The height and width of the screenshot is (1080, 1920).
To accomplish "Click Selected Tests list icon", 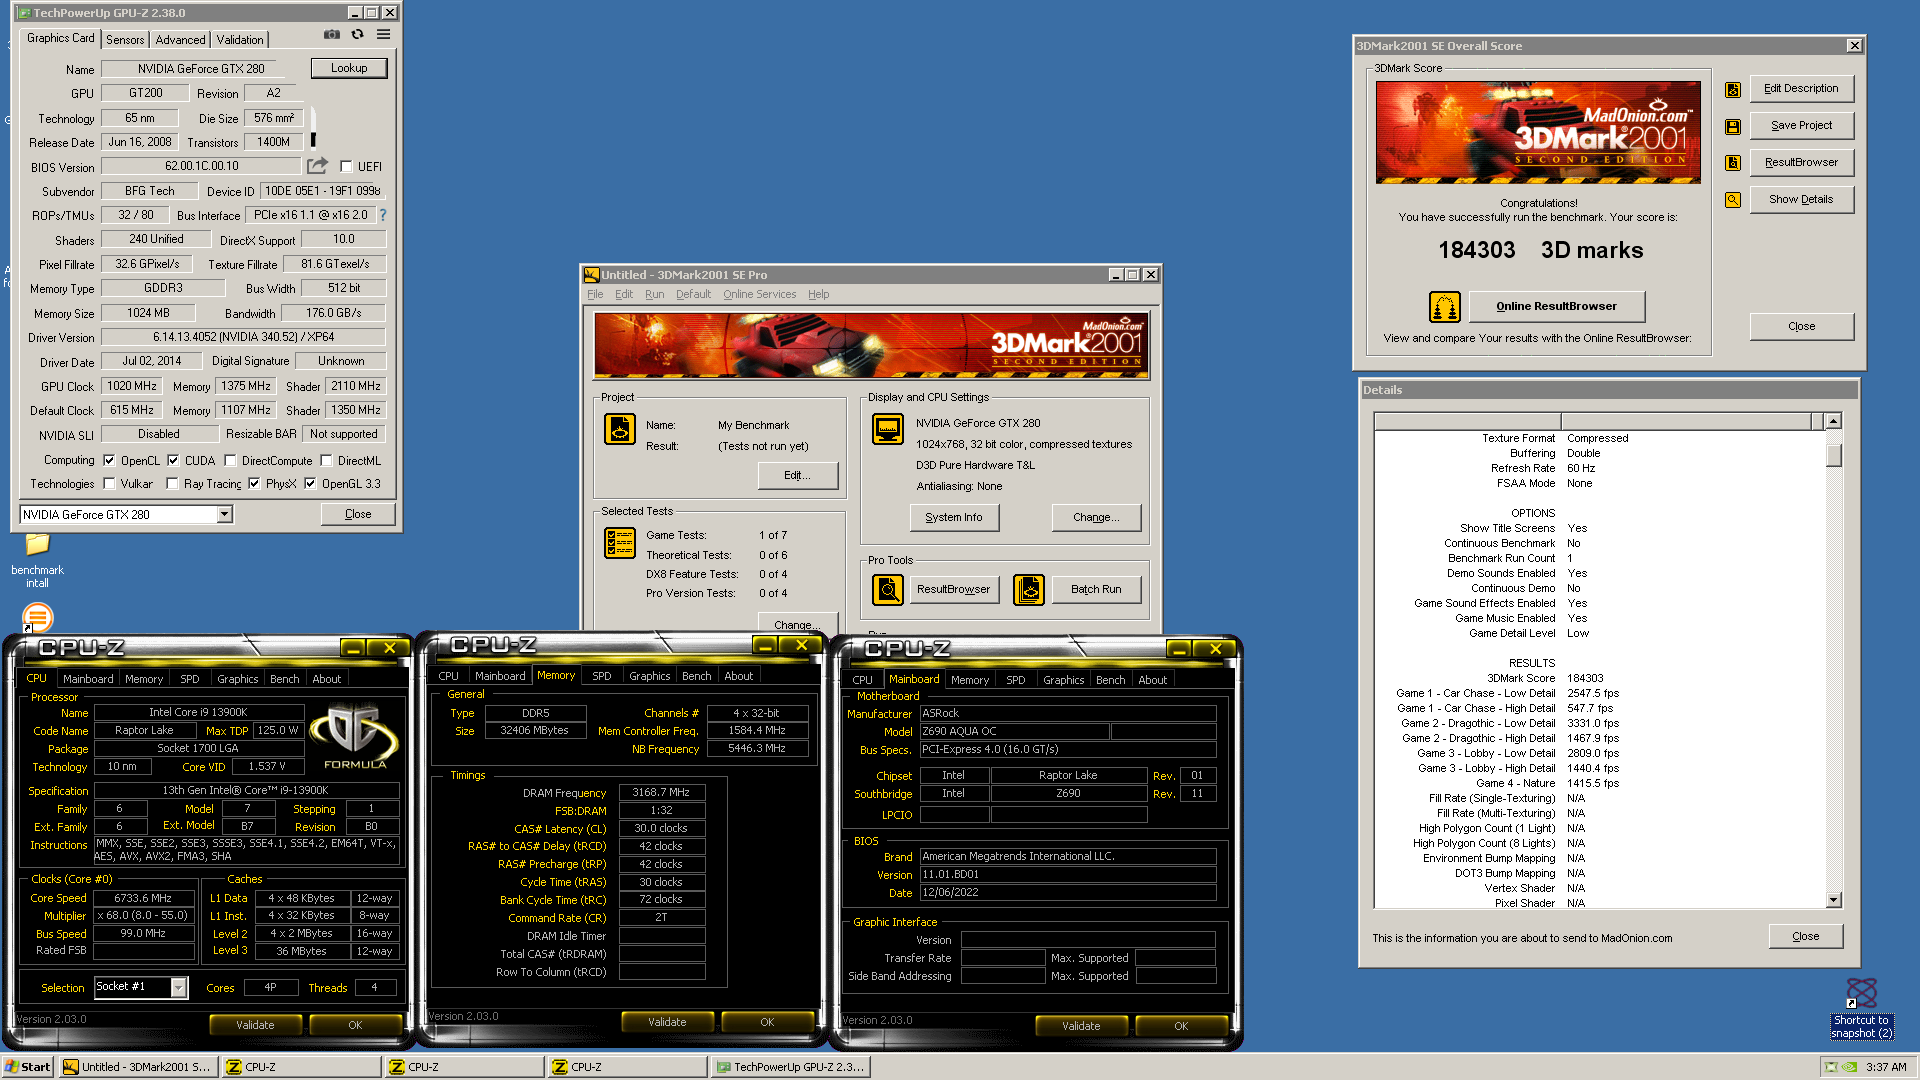I will pyautogui.click(x=620, y=543).
